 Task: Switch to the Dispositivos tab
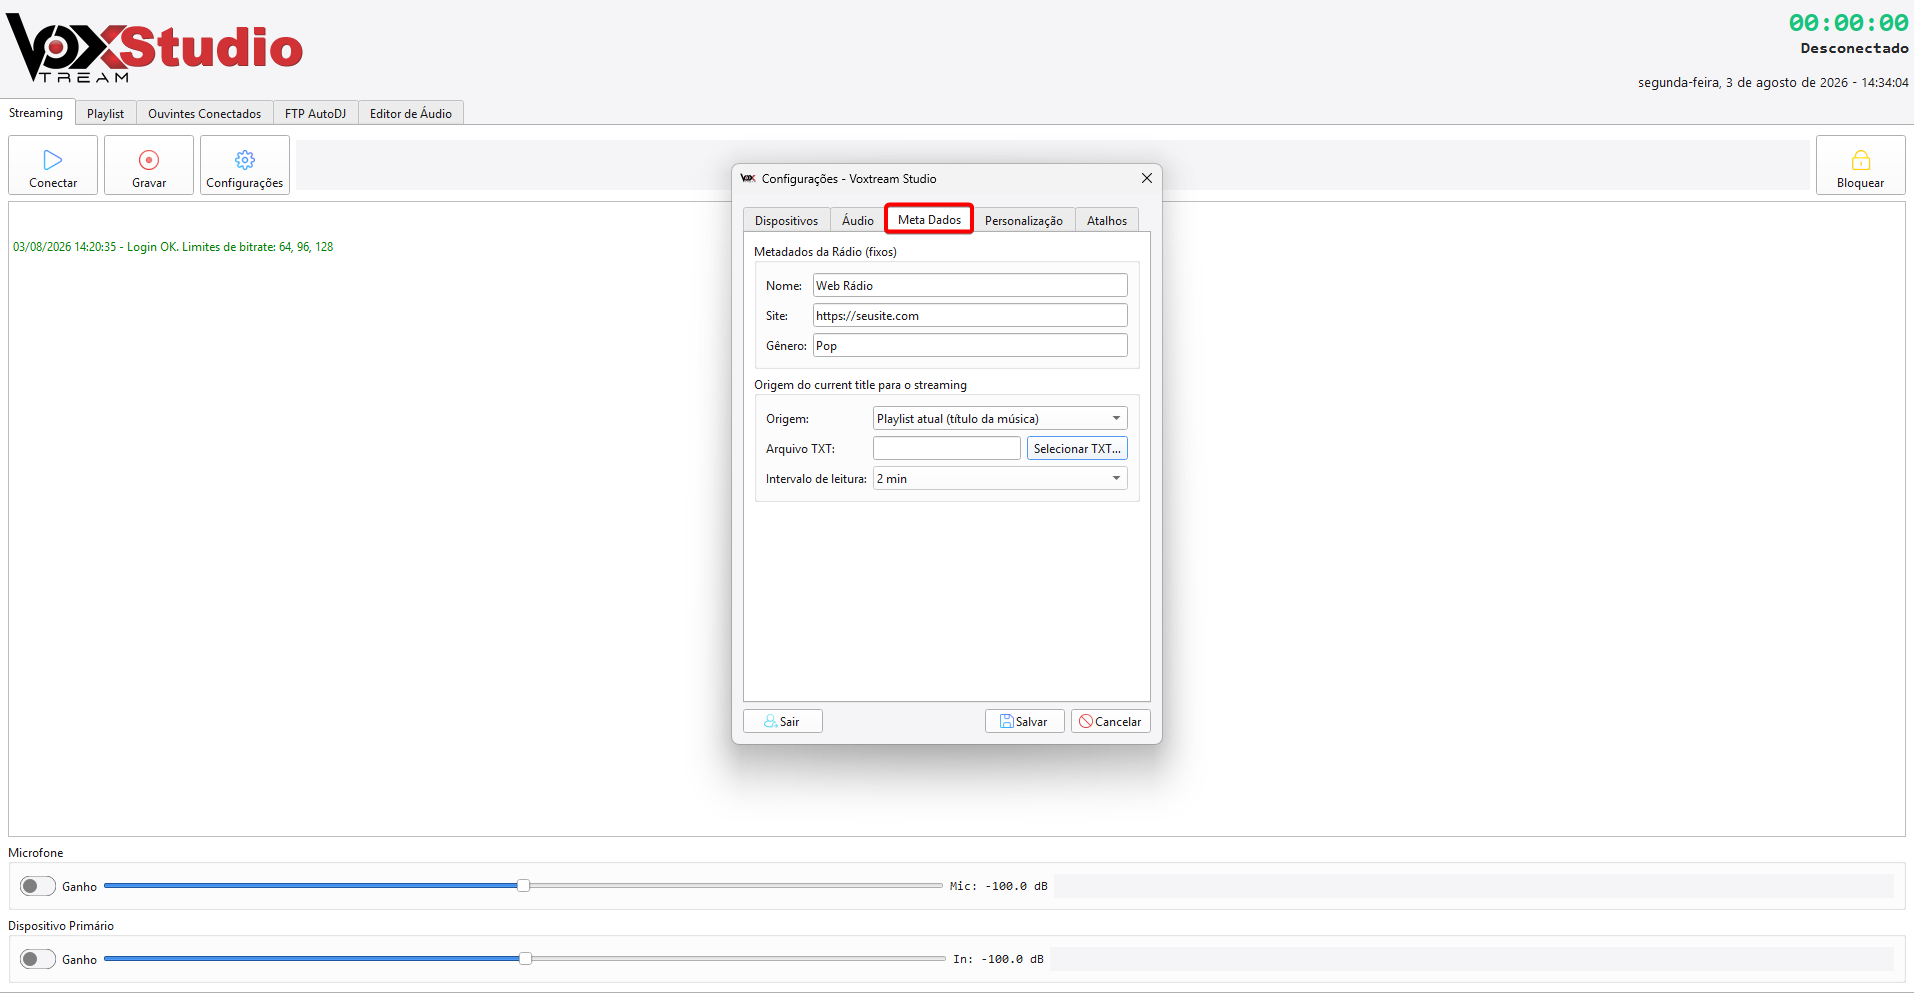786,220
